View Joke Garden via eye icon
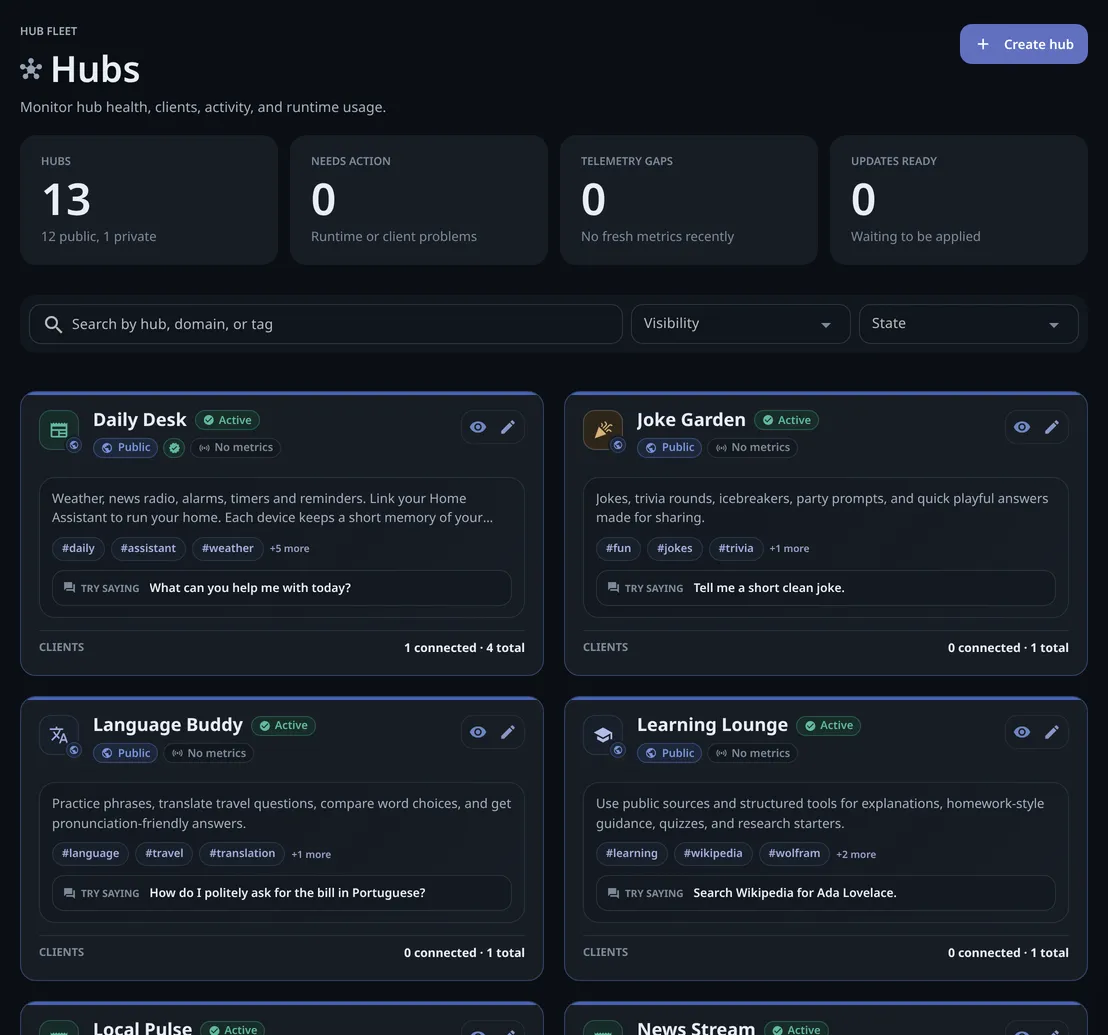Viewport: 1108px width, 1035px height. [1022, 427]
